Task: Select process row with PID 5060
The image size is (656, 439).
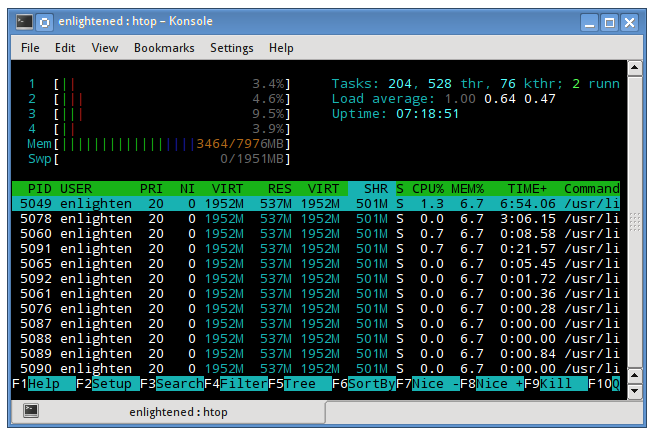Action: click(316, 234)
